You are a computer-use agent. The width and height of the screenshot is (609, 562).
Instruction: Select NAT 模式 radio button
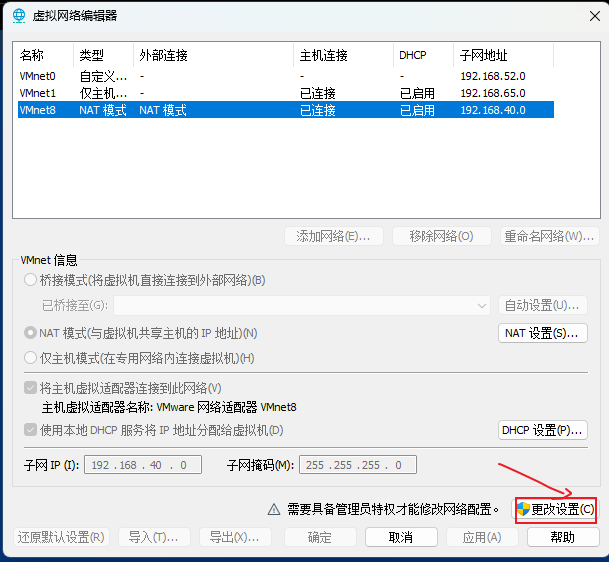pos(30,333)
